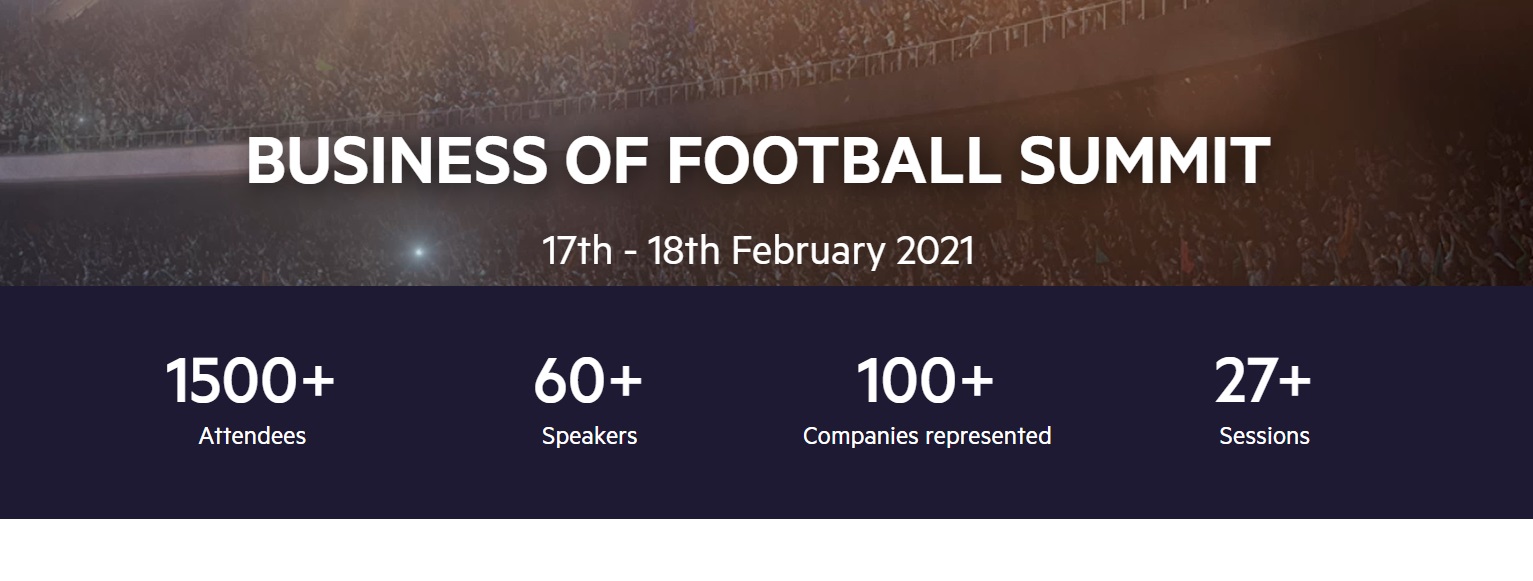Click the word "BUSINESS" in the heading
The image size is (1533, 581).
pos(396,160)
